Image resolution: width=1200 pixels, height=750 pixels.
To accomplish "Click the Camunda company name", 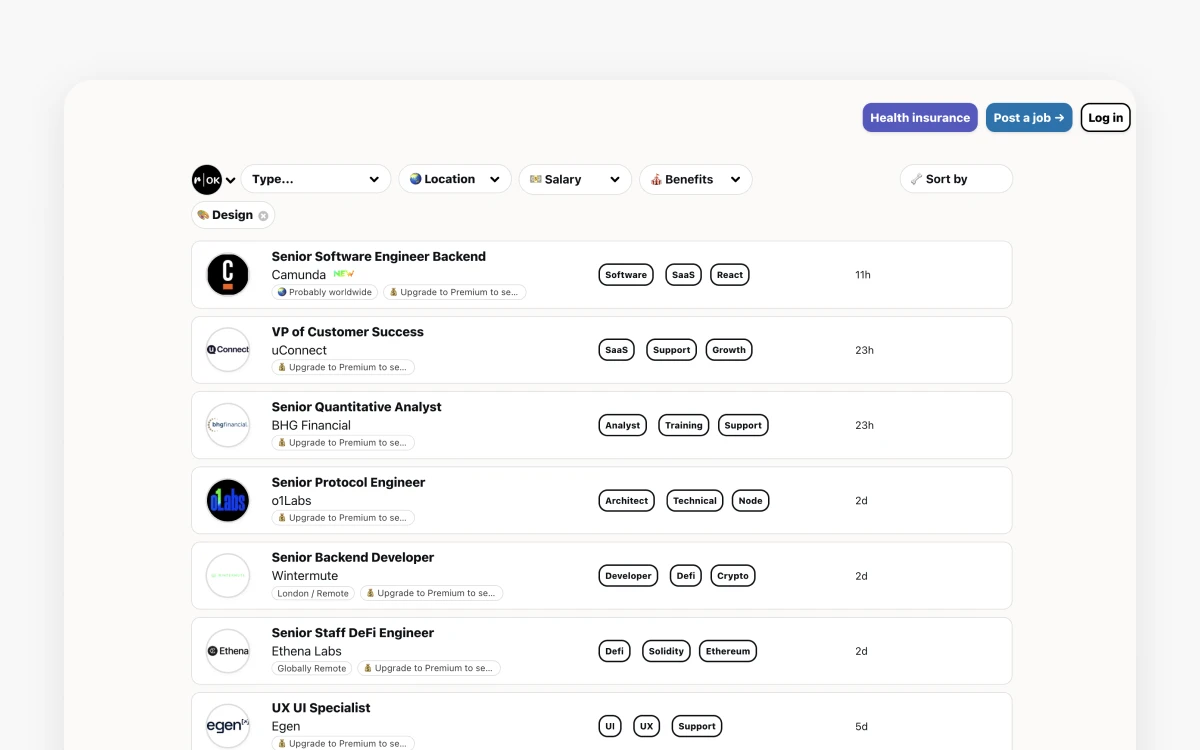I will pyautogui.click(x=299, y=274).
